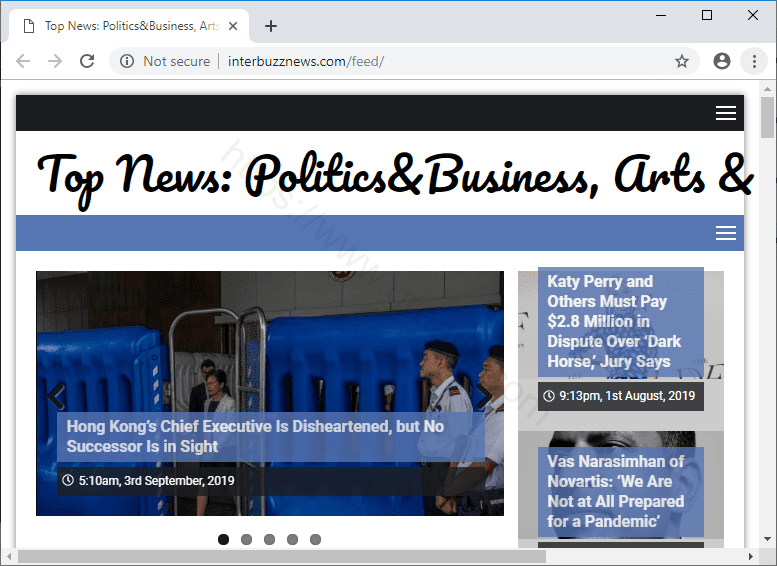Open the hamburger menu in the black bar
777x566 pixels.
click(x=725, y=113)
